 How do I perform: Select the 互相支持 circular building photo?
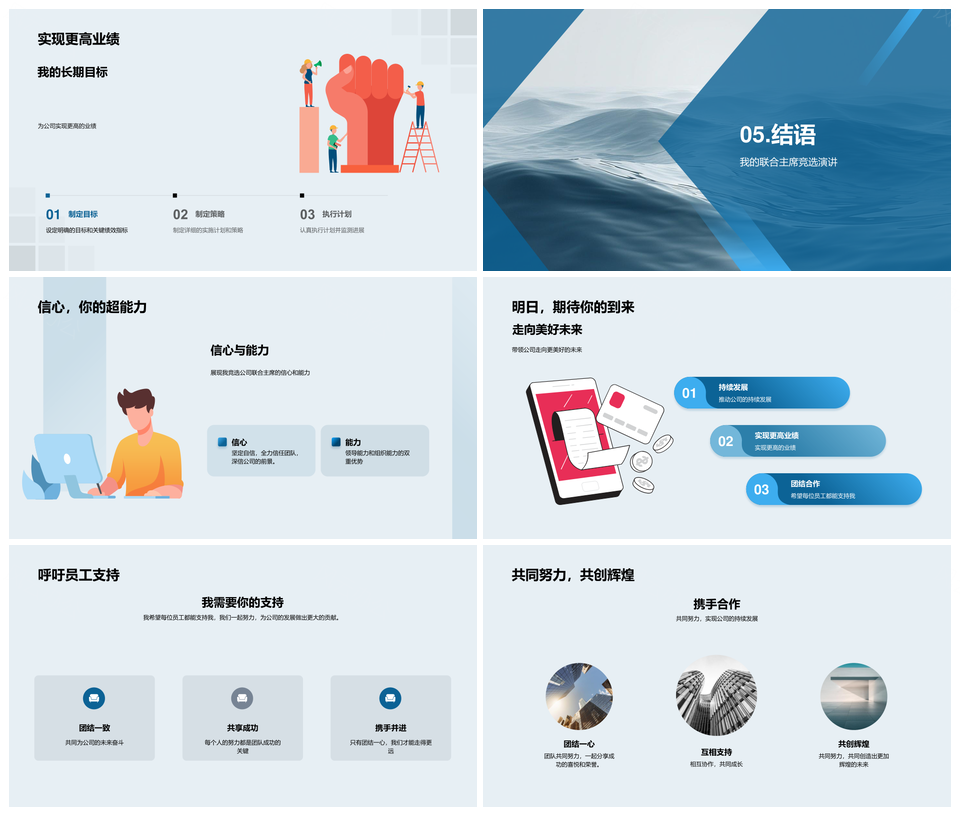point(716,696)
